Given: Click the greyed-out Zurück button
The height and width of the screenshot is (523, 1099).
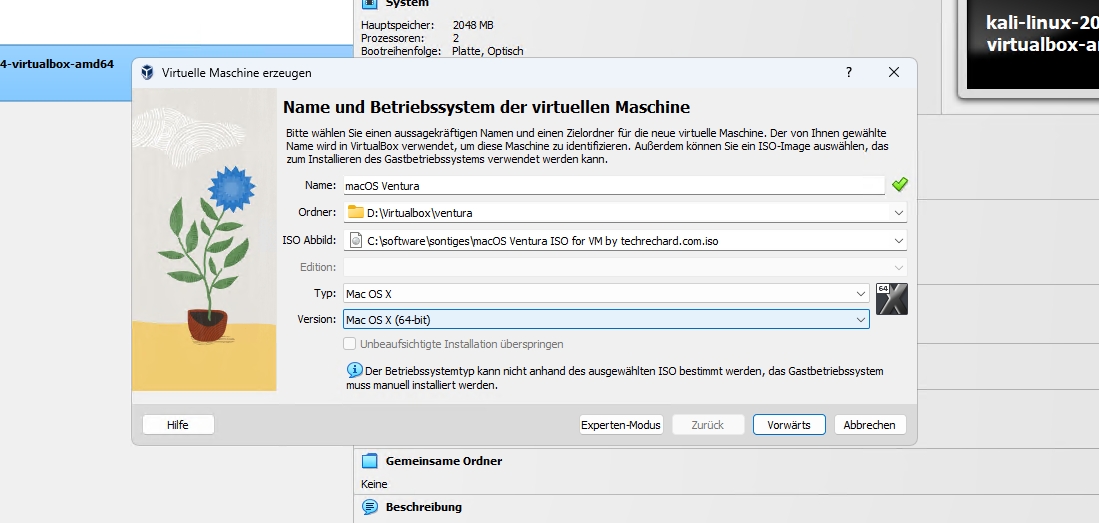Looking at the screenshot, I should click(x=707, y=425).
